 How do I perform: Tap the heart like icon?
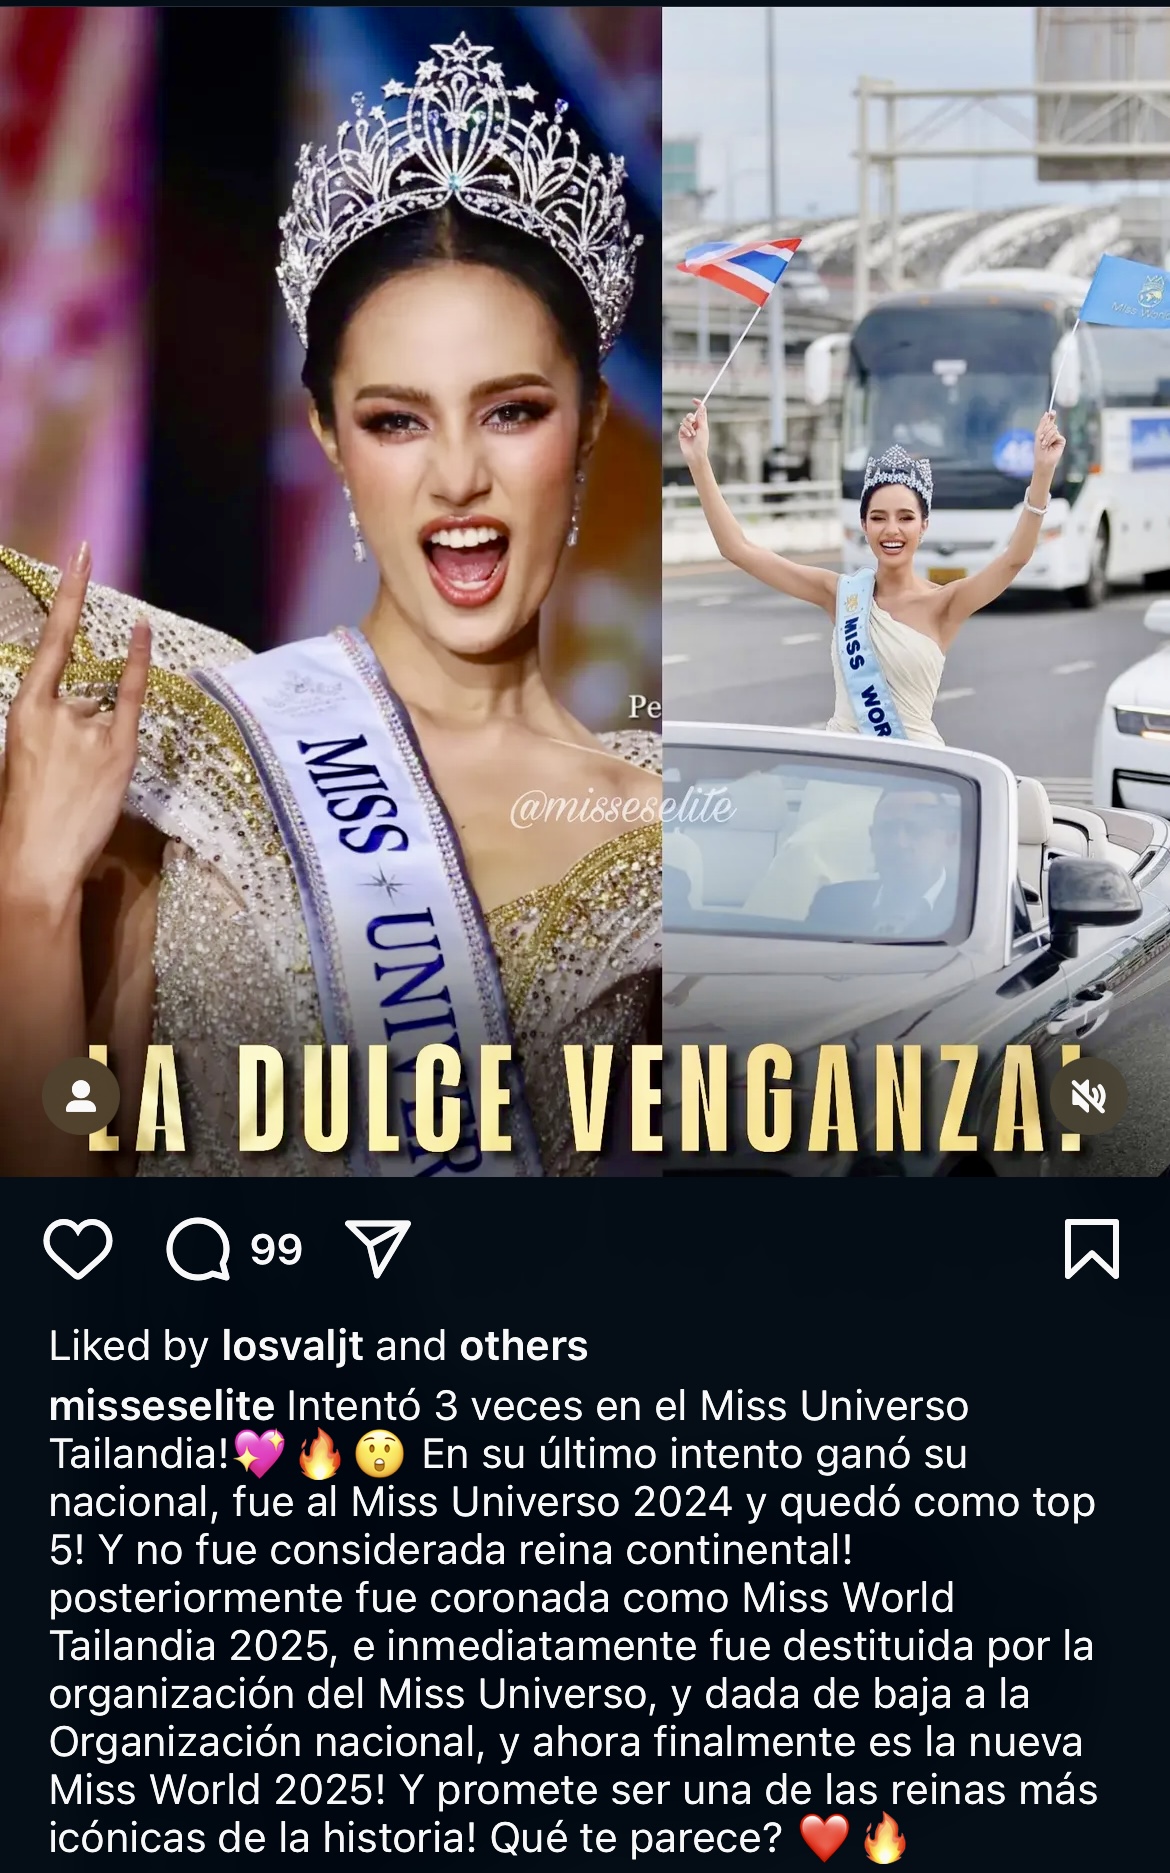pos(78,1249)
